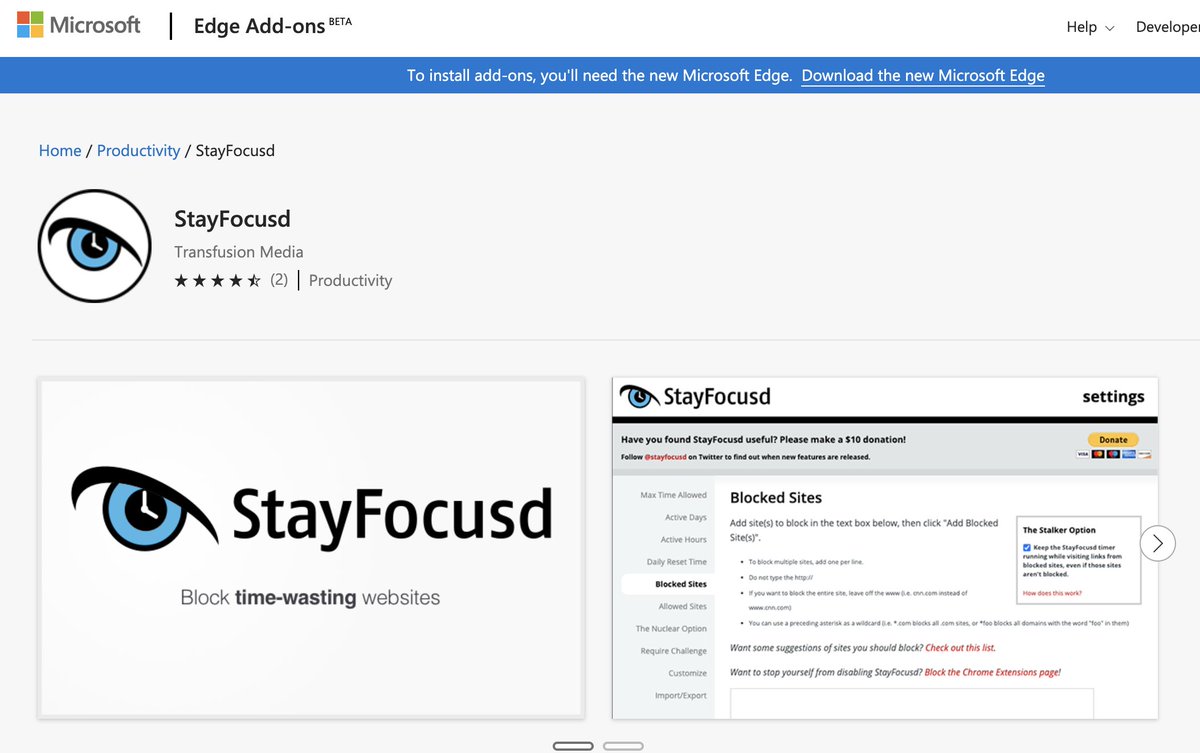Select Daily Reset Time in settings sidebar
The width and height of the screenshot is (1200, 753).
[677, 562]
